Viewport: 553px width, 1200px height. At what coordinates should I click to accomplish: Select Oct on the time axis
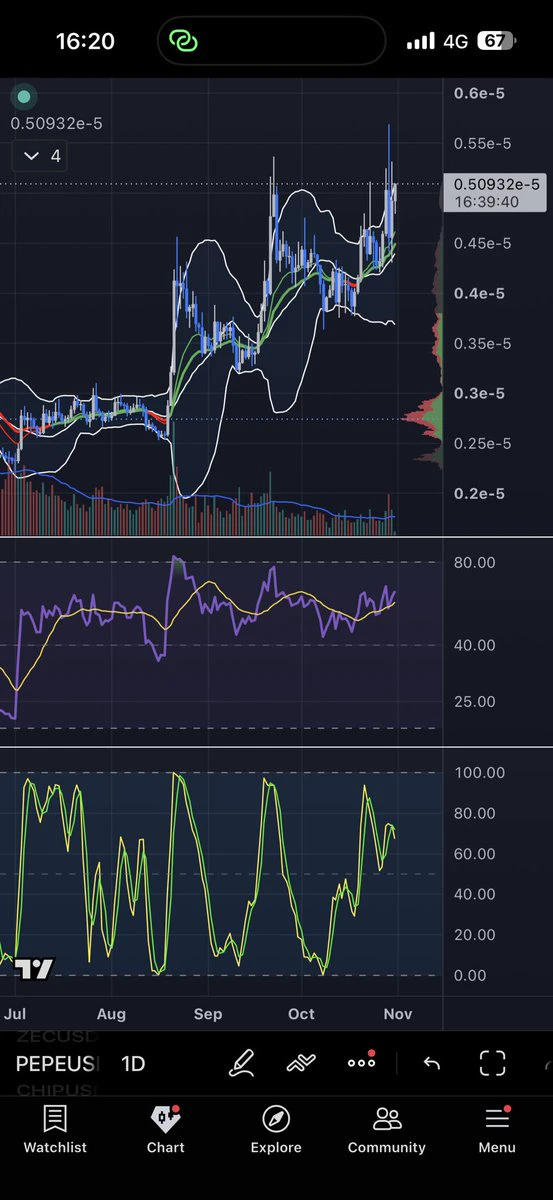click(301, 1013)
